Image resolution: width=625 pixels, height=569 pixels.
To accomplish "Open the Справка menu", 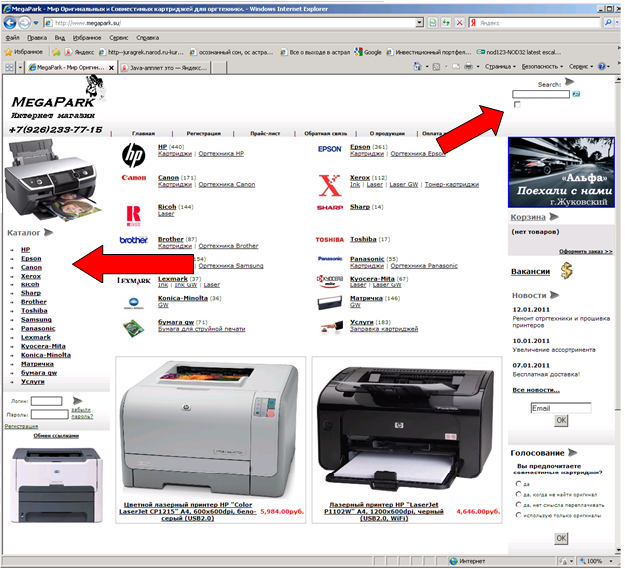I will pyautogui.click(x=147, y=37).
